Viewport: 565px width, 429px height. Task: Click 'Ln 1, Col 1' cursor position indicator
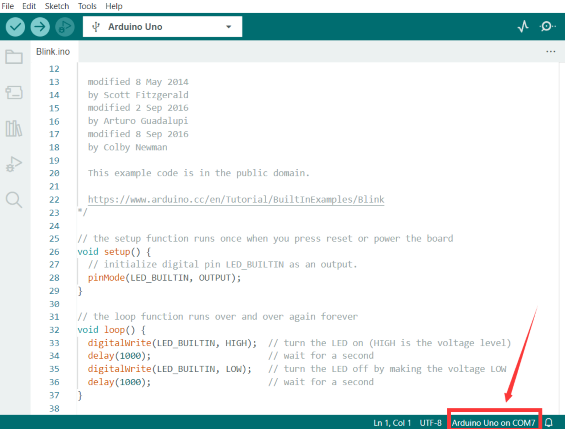[392, 423]
